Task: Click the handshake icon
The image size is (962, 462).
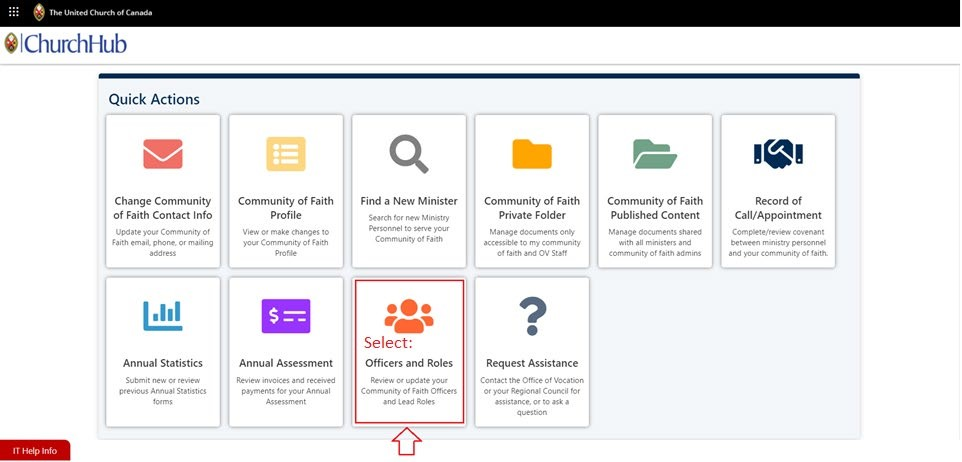Action: click(779, 154)
